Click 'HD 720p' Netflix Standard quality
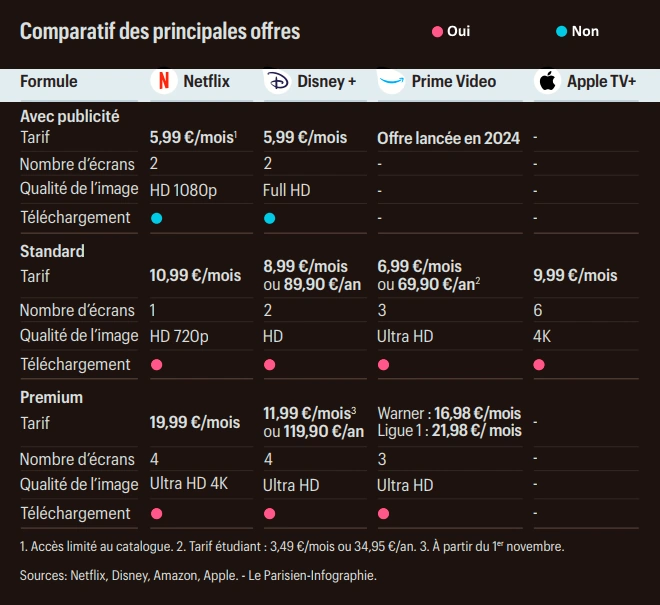 click(x=179, y=337)
